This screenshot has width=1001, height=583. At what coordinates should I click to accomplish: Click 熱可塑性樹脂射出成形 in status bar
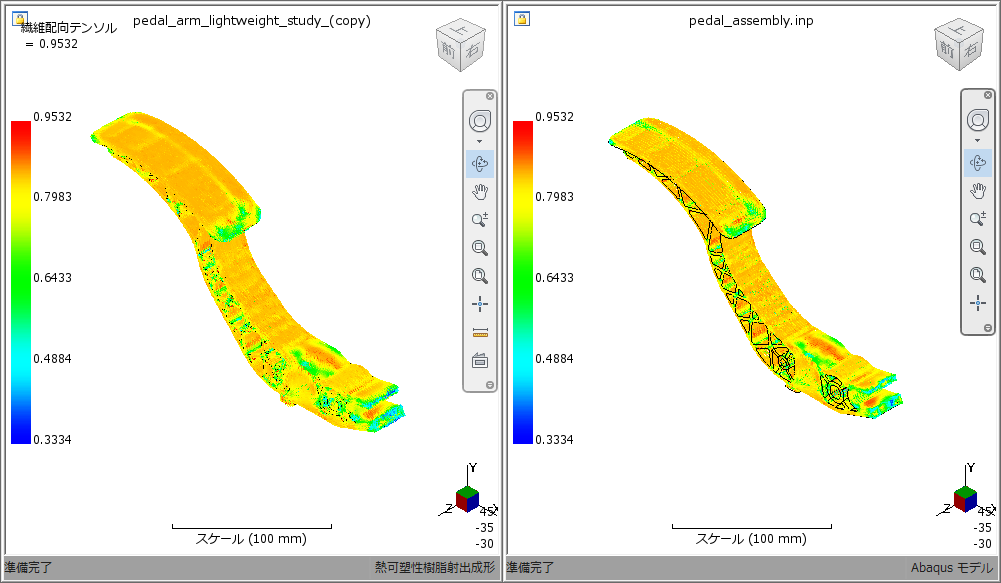click(x=435, y=567)
